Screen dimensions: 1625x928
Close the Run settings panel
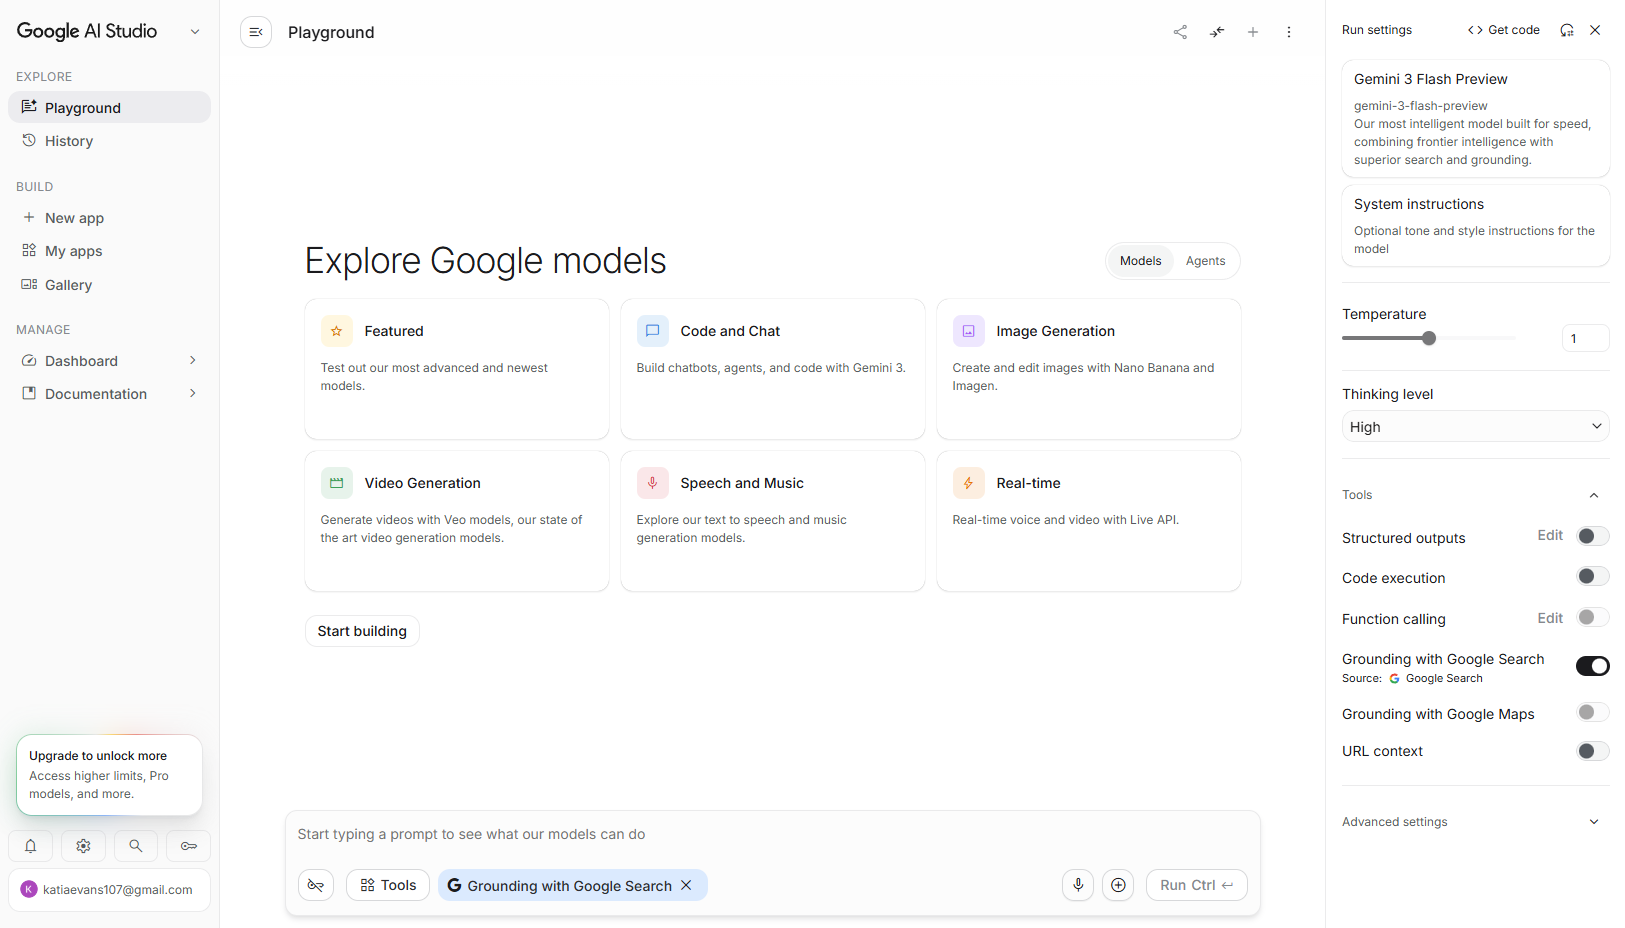[1595, 30]
